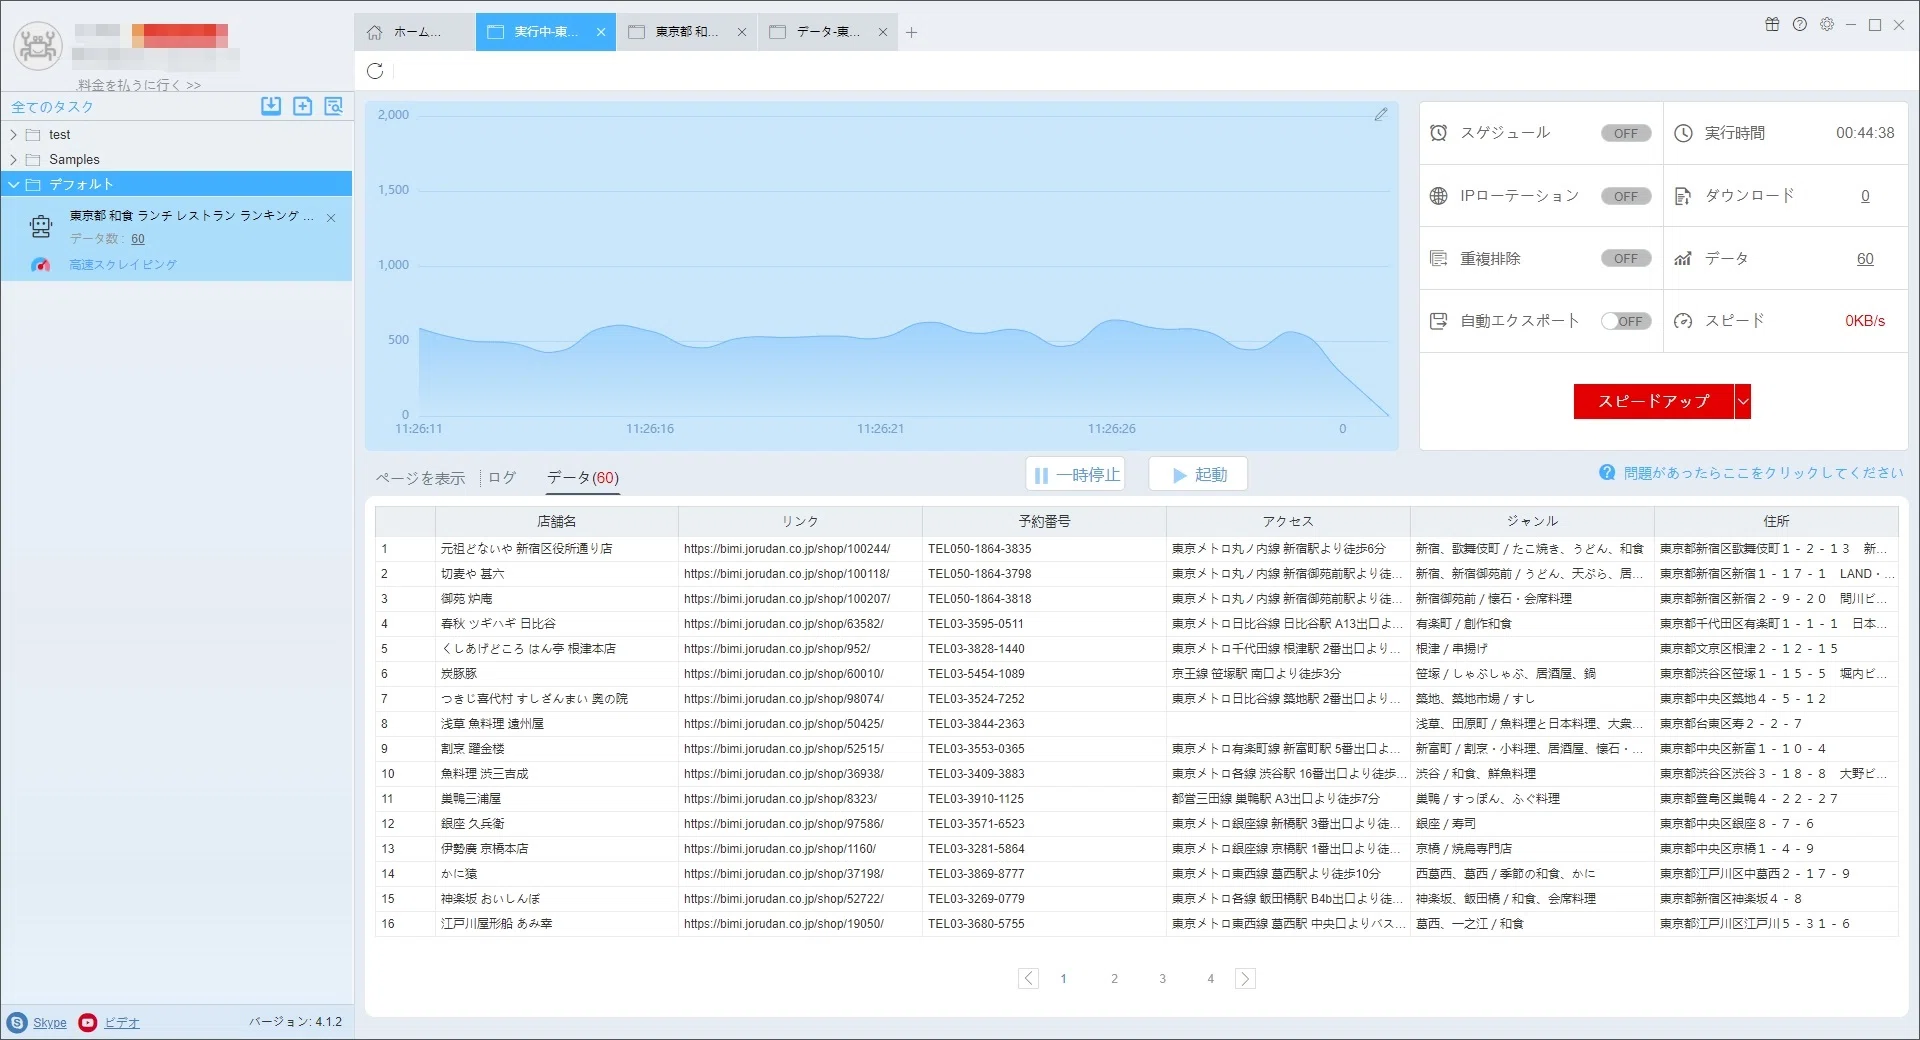Click the user avatar icon
The image size is (1920, 1040).
click(x=38, y=45)
